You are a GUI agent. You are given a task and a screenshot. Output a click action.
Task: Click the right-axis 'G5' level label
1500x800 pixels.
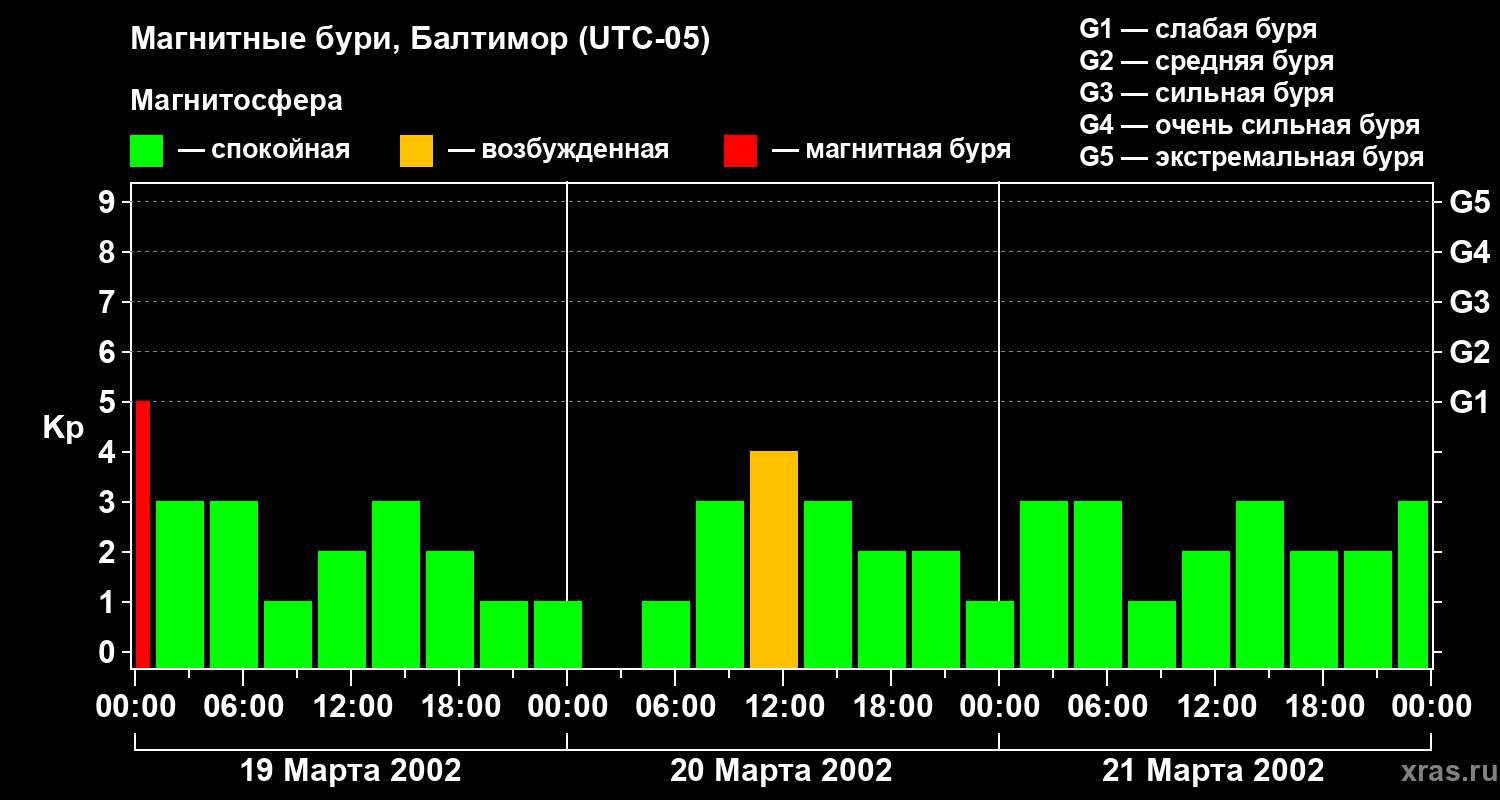pyautogui.click(x=1469, y=202)
